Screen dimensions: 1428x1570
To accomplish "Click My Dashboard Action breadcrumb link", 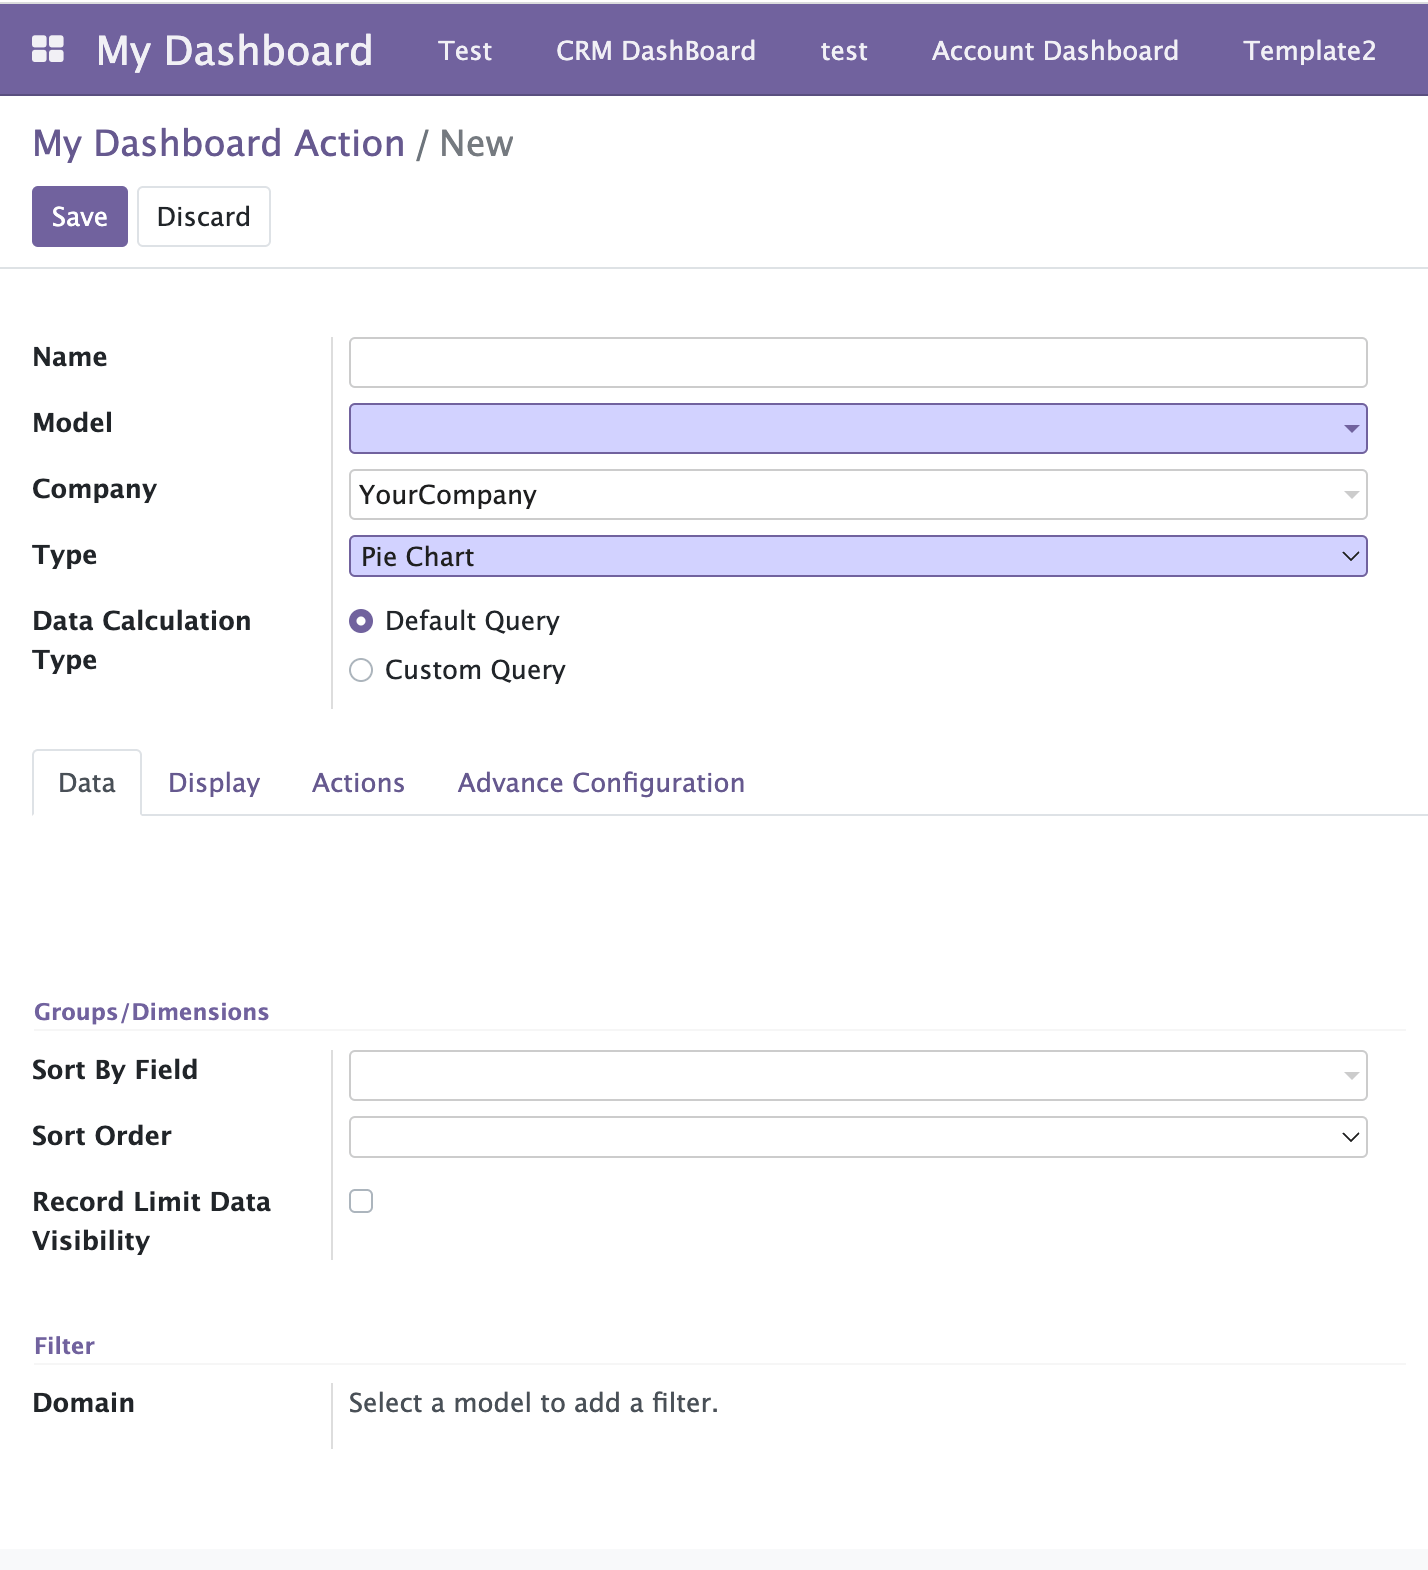I will tap(219, 144).
